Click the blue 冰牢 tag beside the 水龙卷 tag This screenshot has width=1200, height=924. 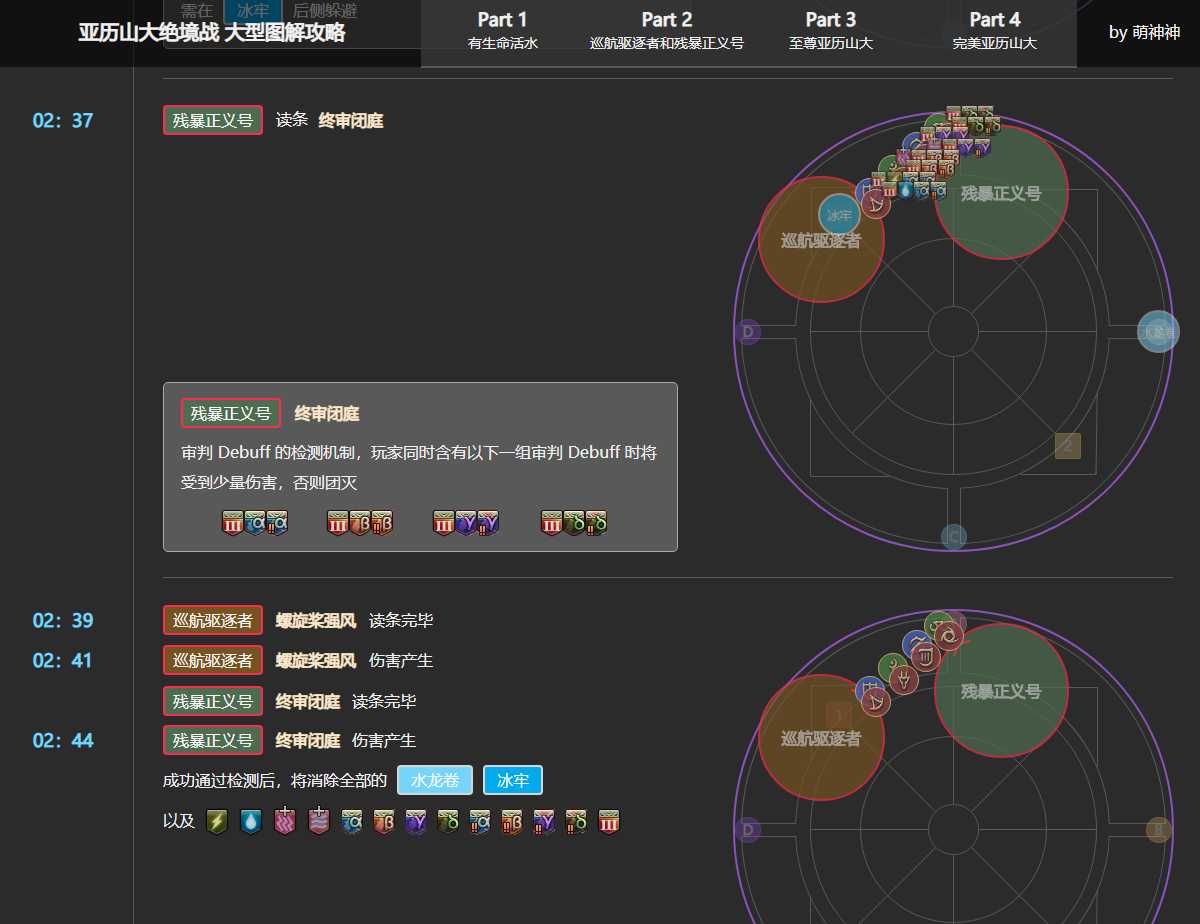tap(513, 780)
